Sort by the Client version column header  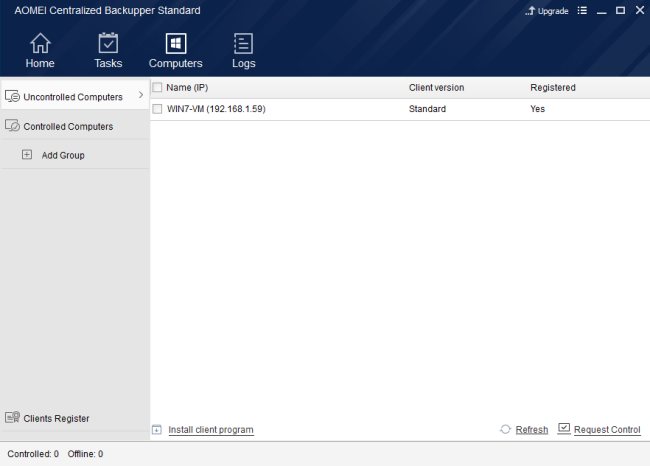[x=437, y=87]
